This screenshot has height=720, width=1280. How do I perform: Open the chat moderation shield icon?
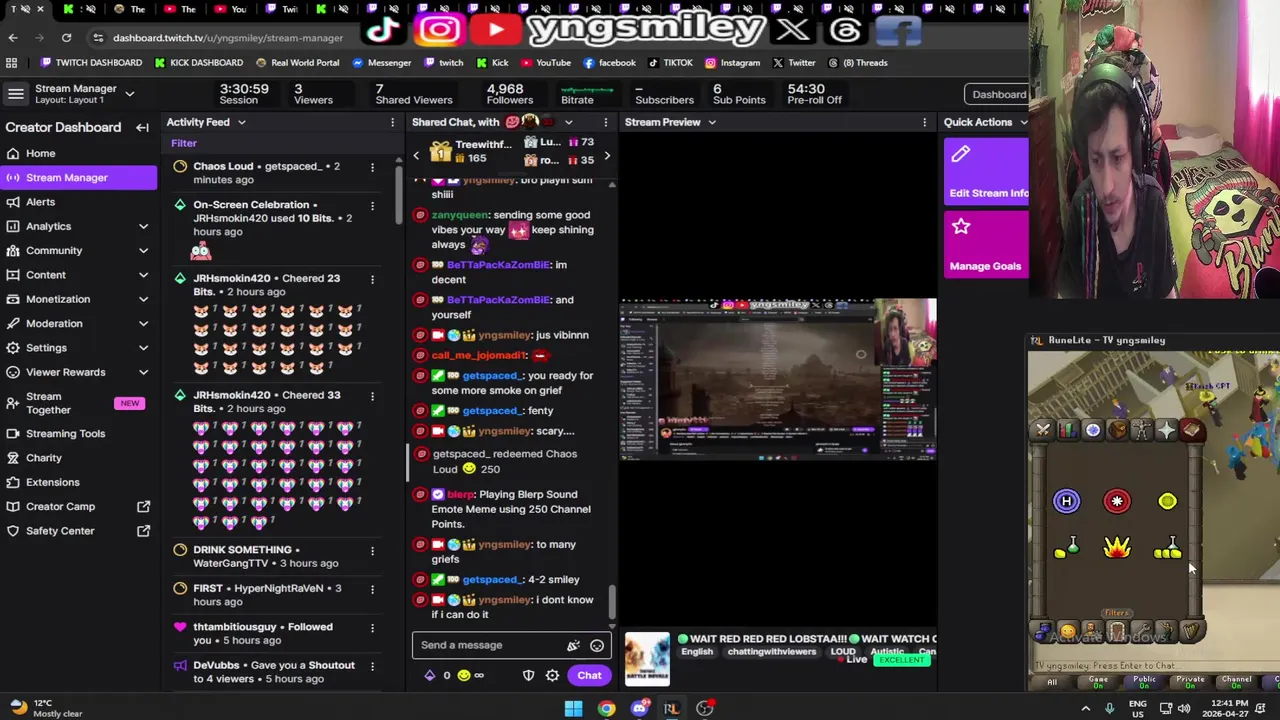(528, 675)
